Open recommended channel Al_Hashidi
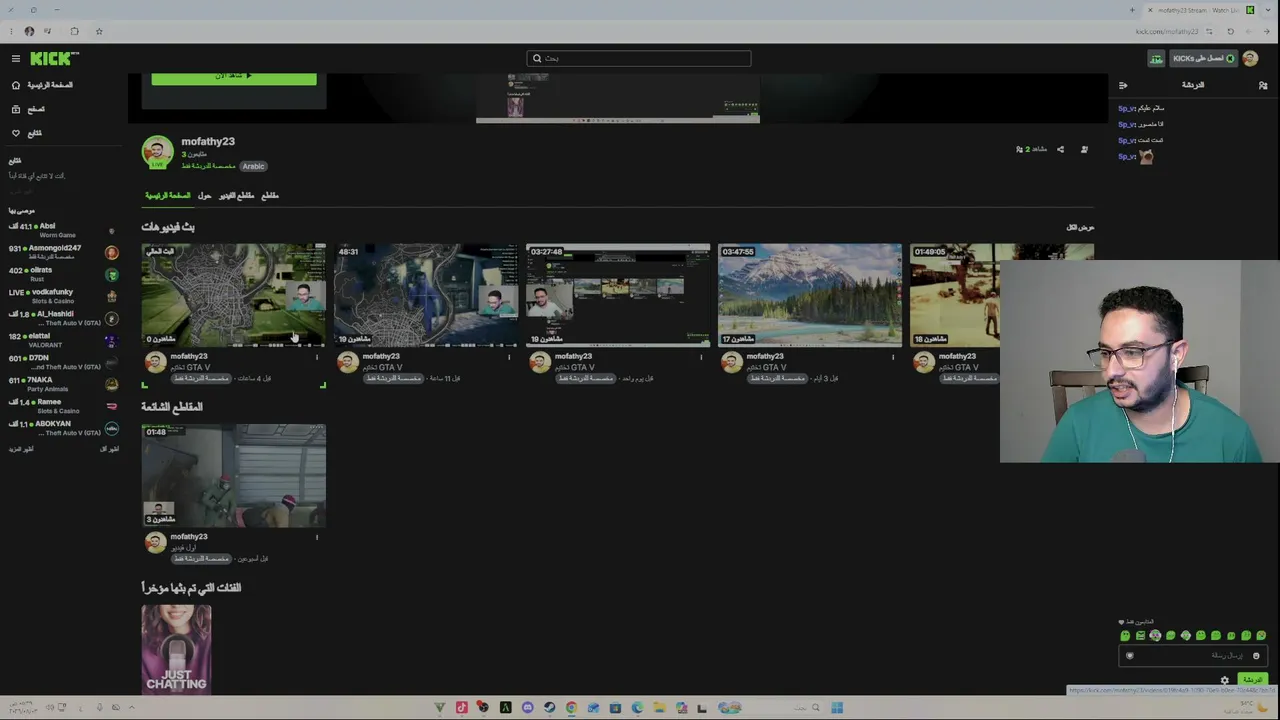This screenshot has height=720, width=1280. pyautogui.click(x=64, y=318)
